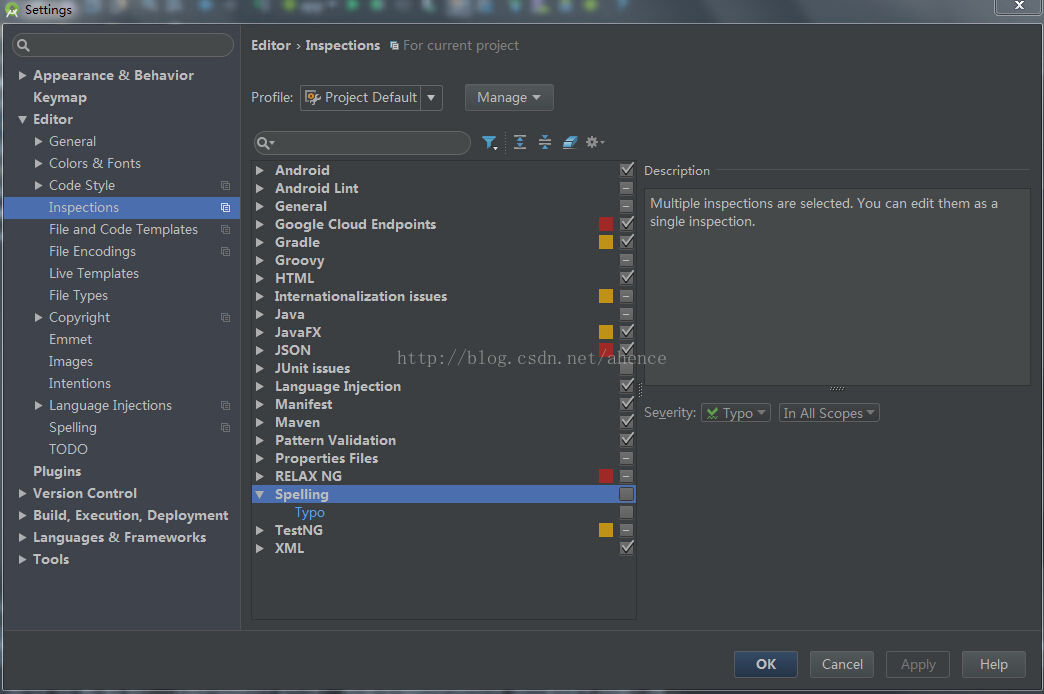This screenshot has height=694, width=1044.
Task: Click the collapse all inspections icon
Action: click(x=545, y=142)
